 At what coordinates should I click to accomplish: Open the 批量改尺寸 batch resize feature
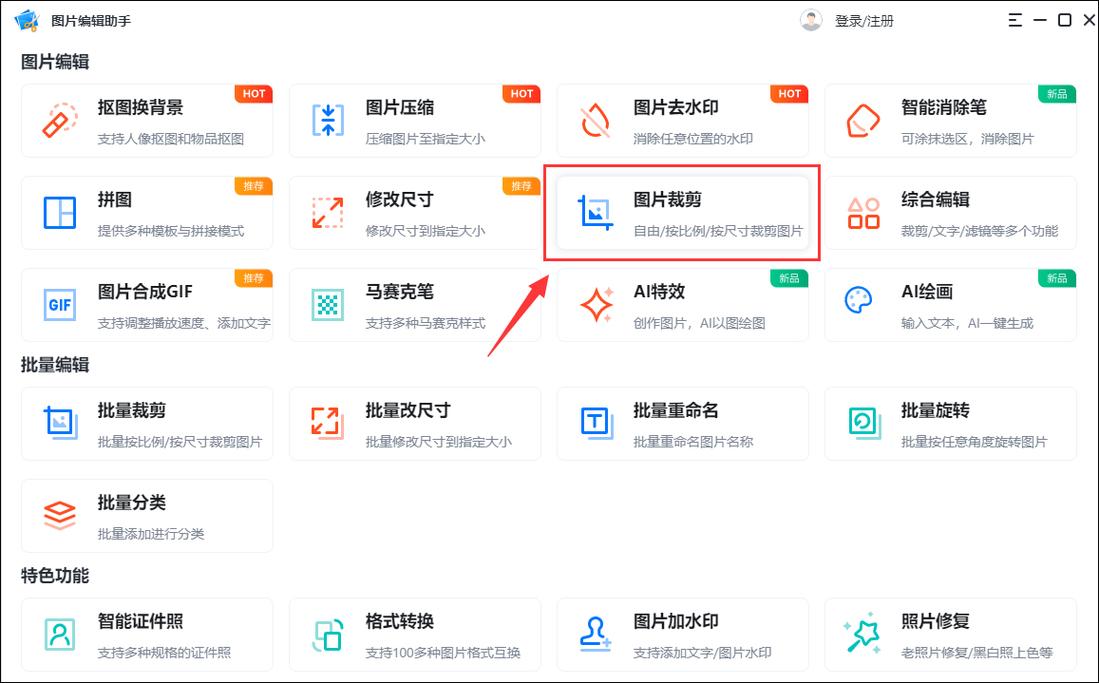click(415, 424)
